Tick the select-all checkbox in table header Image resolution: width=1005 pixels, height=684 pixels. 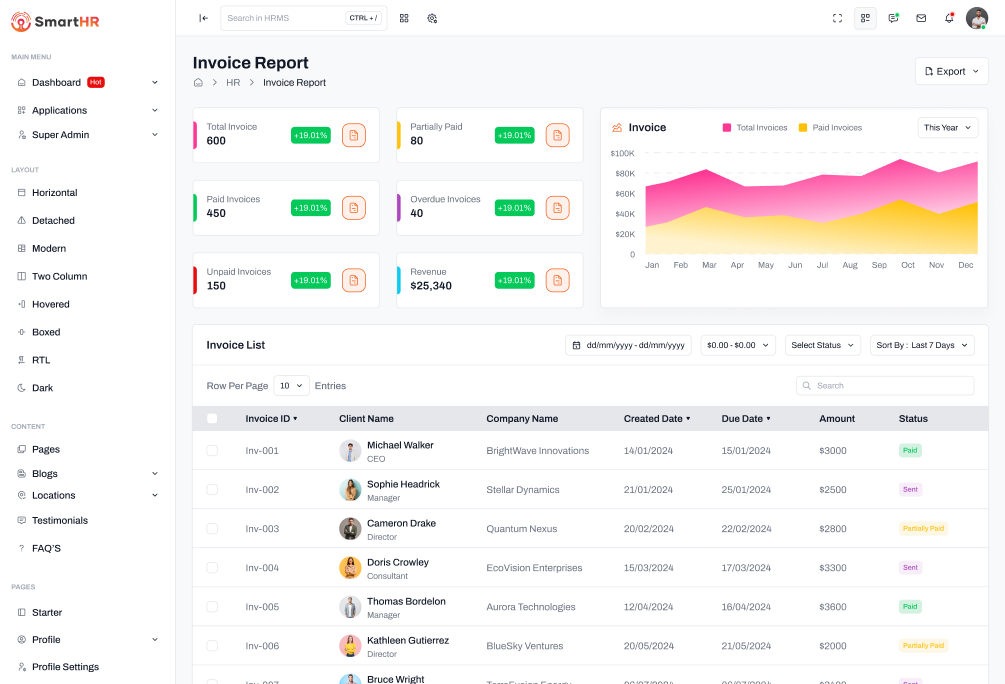click(x=212, y=419)
